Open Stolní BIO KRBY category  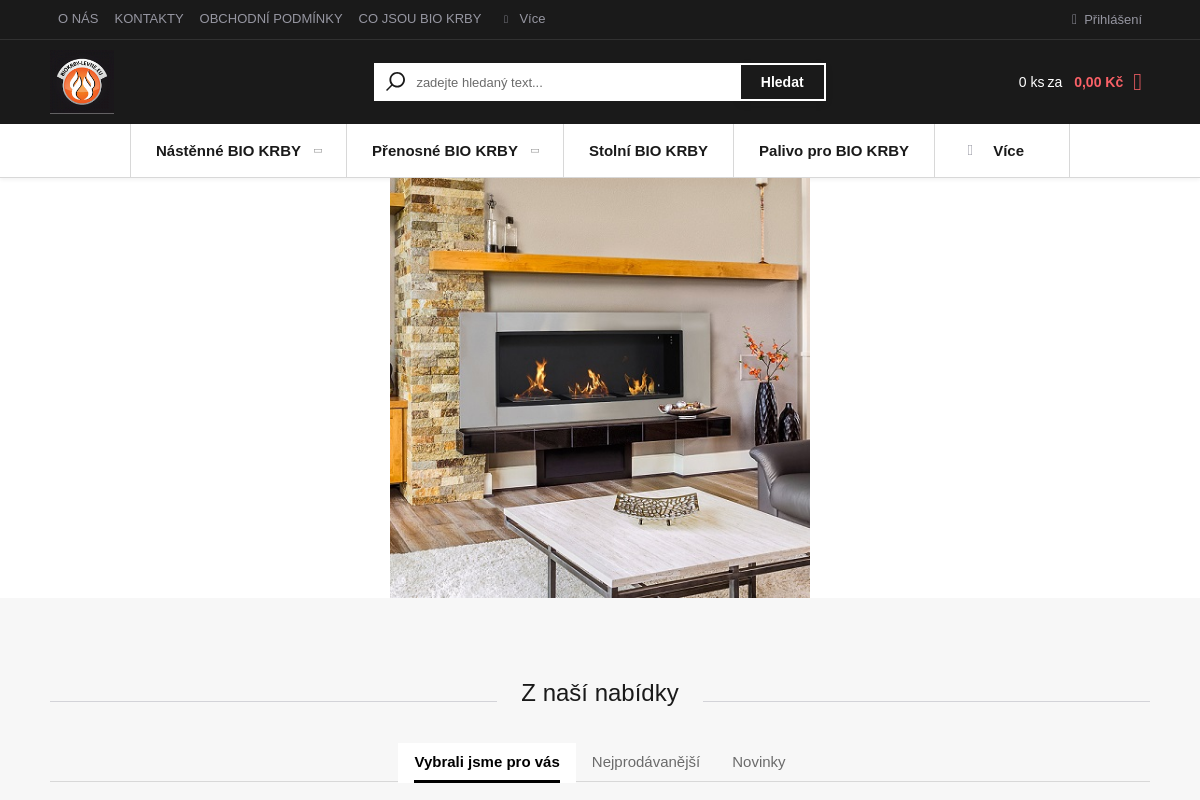(648, 151)
